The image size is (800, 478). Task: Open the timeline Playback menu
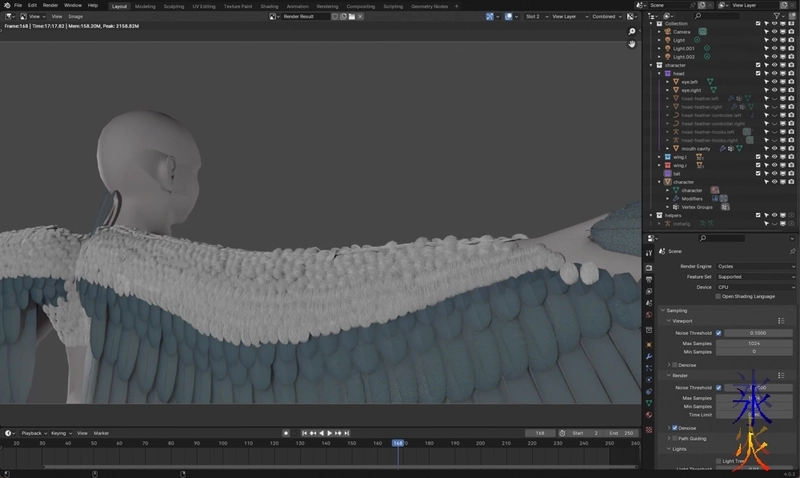coord(32,433)
